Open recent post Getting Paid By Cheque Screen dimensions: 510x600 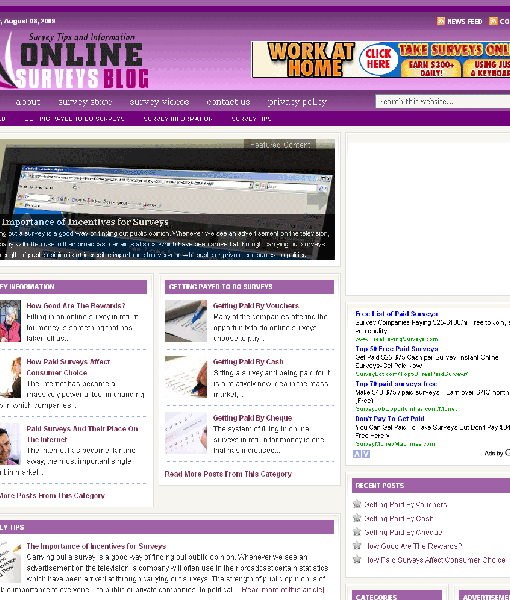tap(403, 532)
